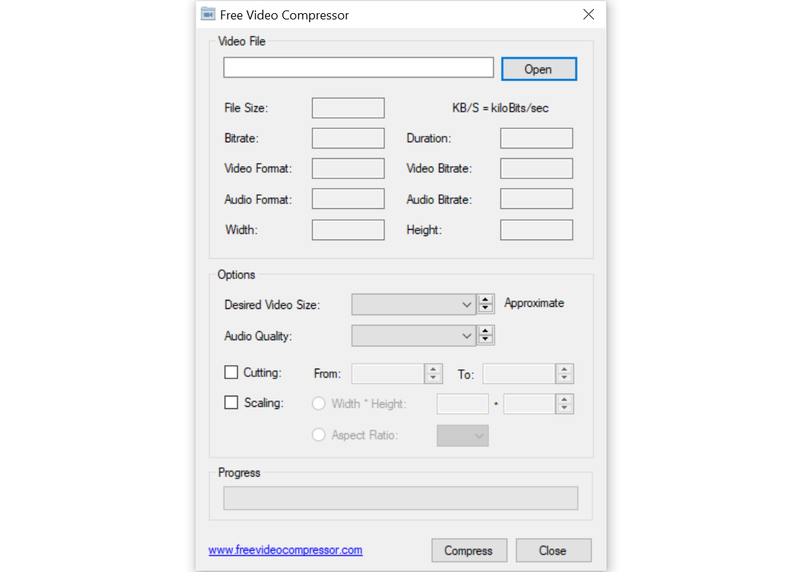Screen dimensions: 800x572
Task: Click the Width value box
Action: (348, 230)
